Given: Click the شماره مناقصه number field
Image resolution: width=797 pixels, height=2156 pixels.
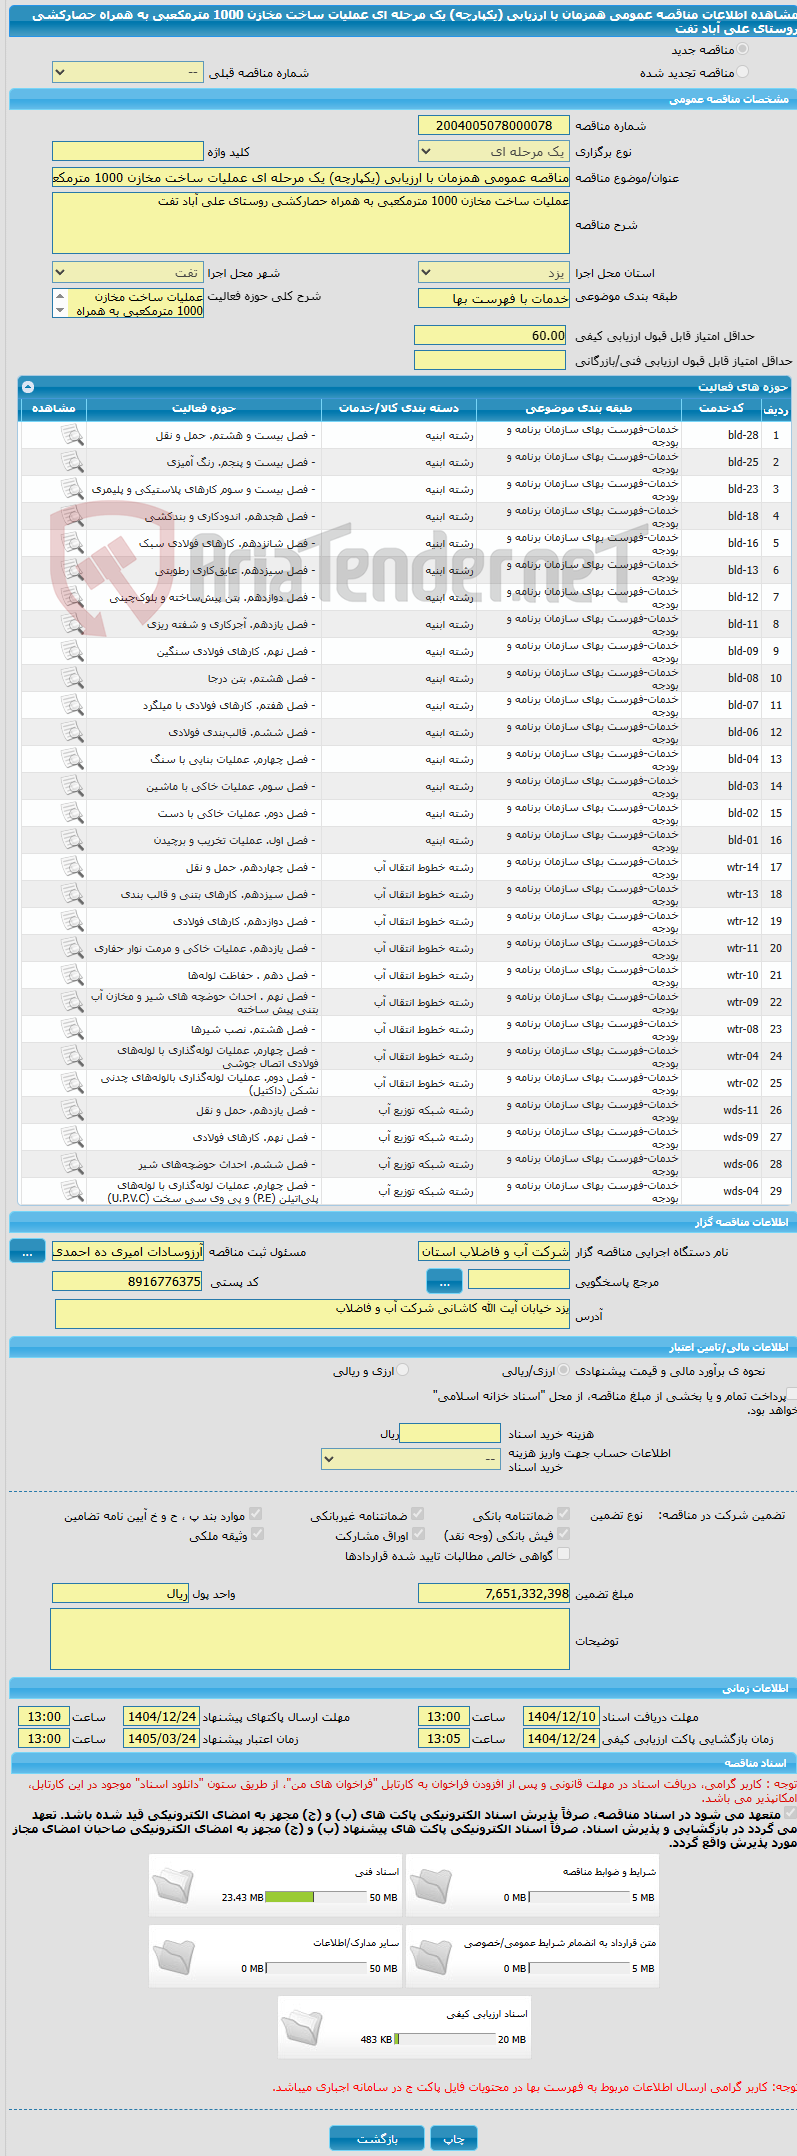Looking at the screenshot, I should [494, 125].
